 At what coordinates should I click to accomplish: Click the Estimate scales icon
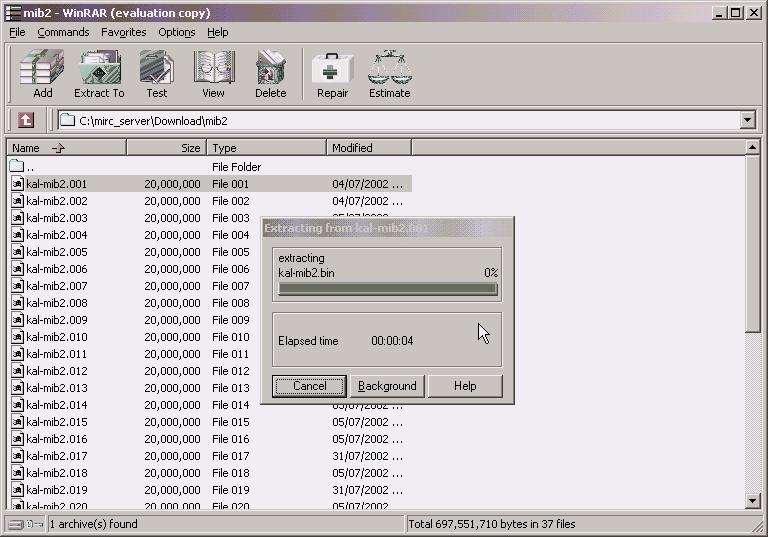click(390, 68)
